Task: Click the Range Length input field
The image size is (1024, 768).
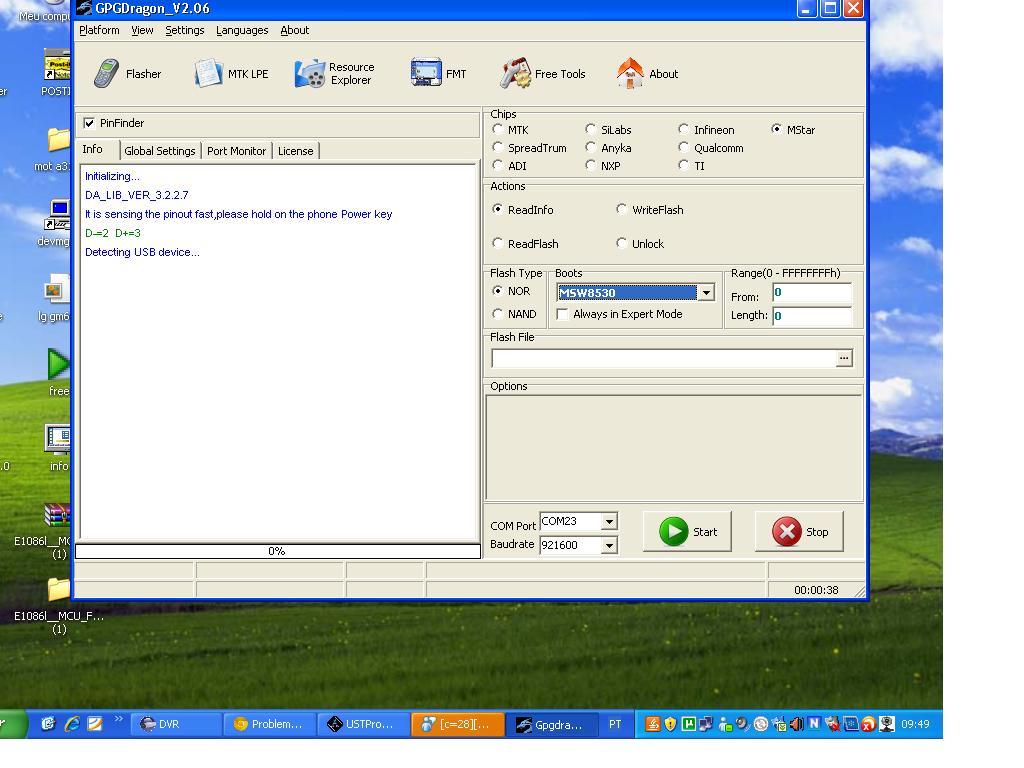Action: point(812,316)
